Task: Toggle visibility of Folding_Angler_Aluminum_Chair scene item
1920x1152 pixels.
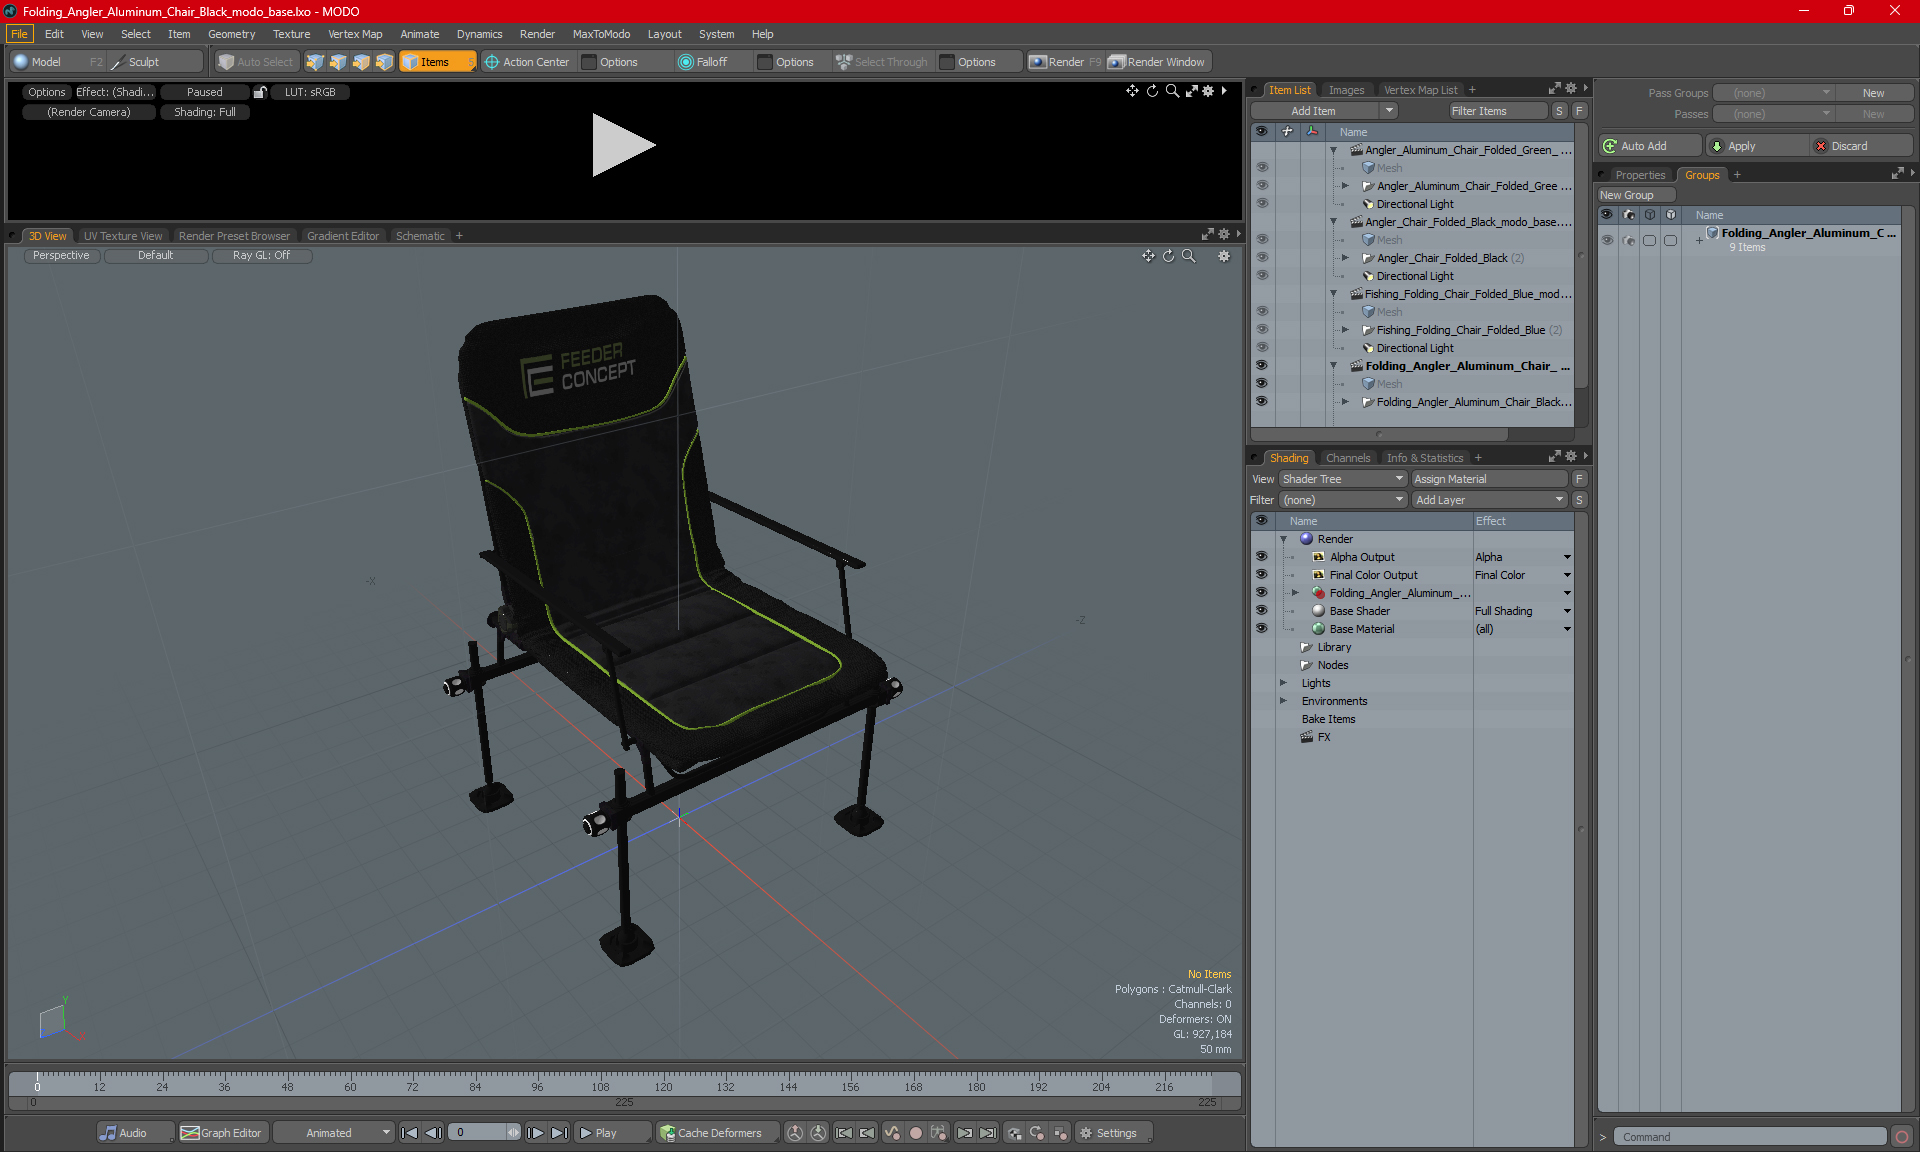Action: (1262, 366)
